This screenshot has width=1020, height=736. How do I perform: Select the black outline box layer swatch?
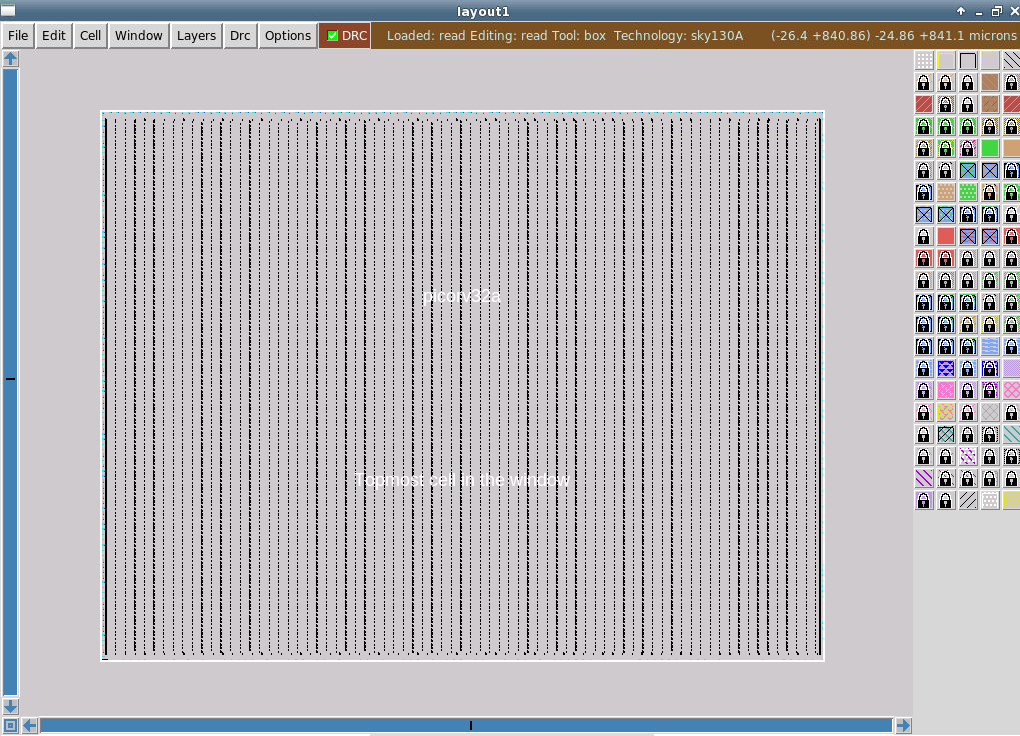[x=968, y=61]
